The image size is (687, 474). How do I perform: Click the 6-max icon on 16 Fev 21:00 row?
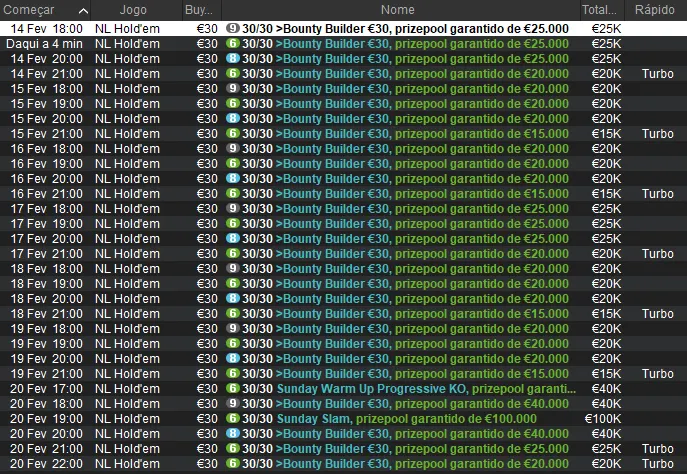click(233, 193)
